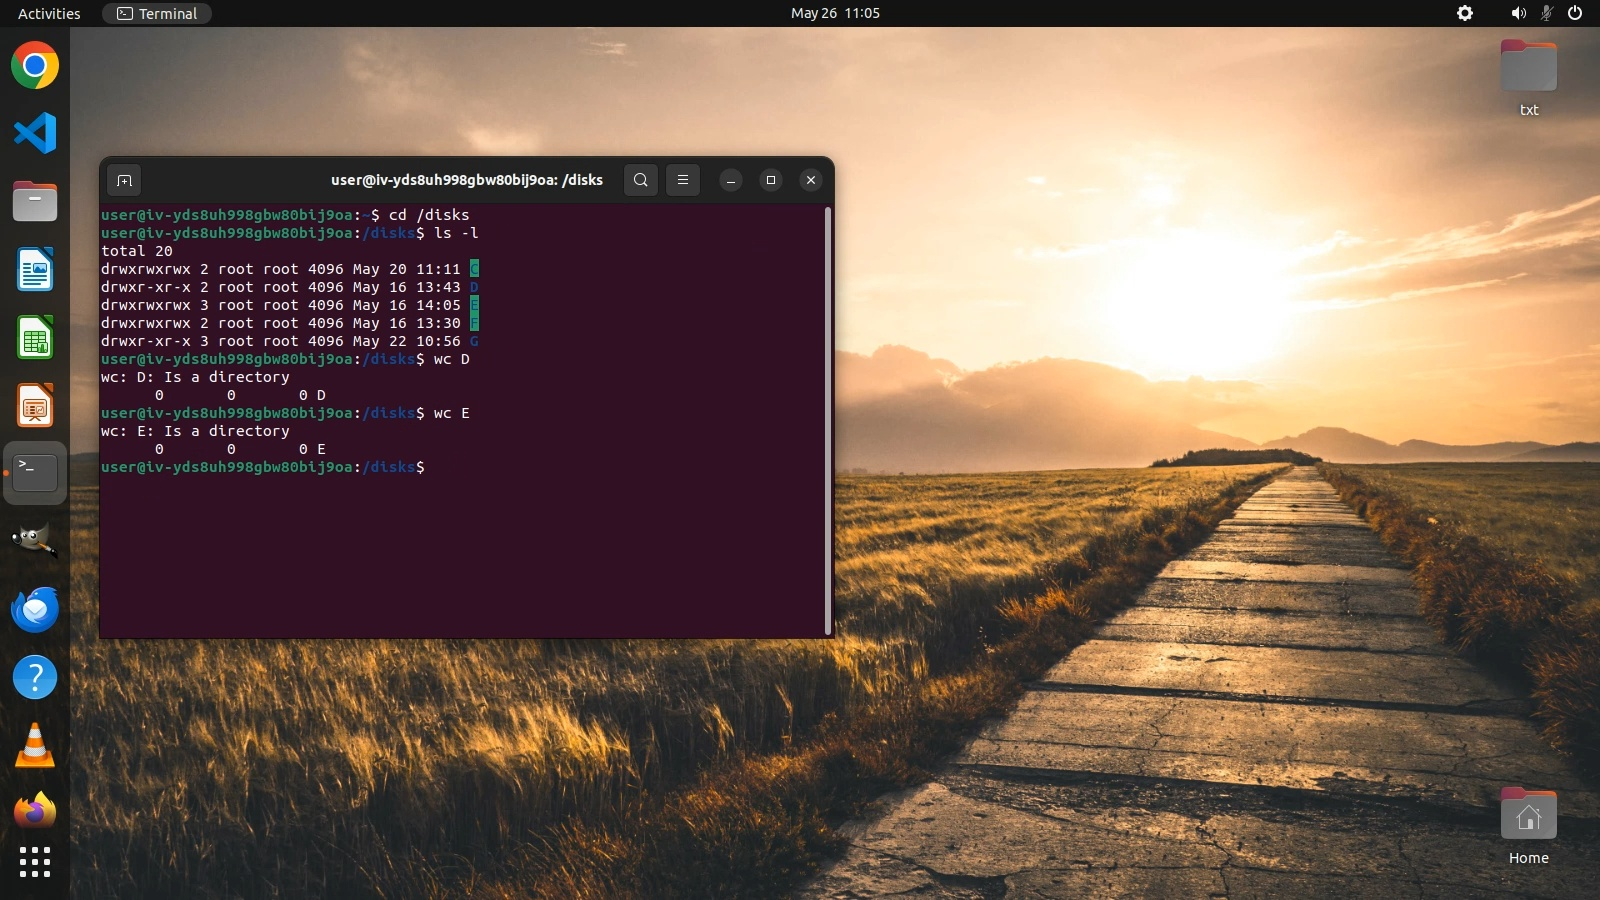Launch Thunderbird mail client
1600x900 pixels.
(x=35, y=609)
